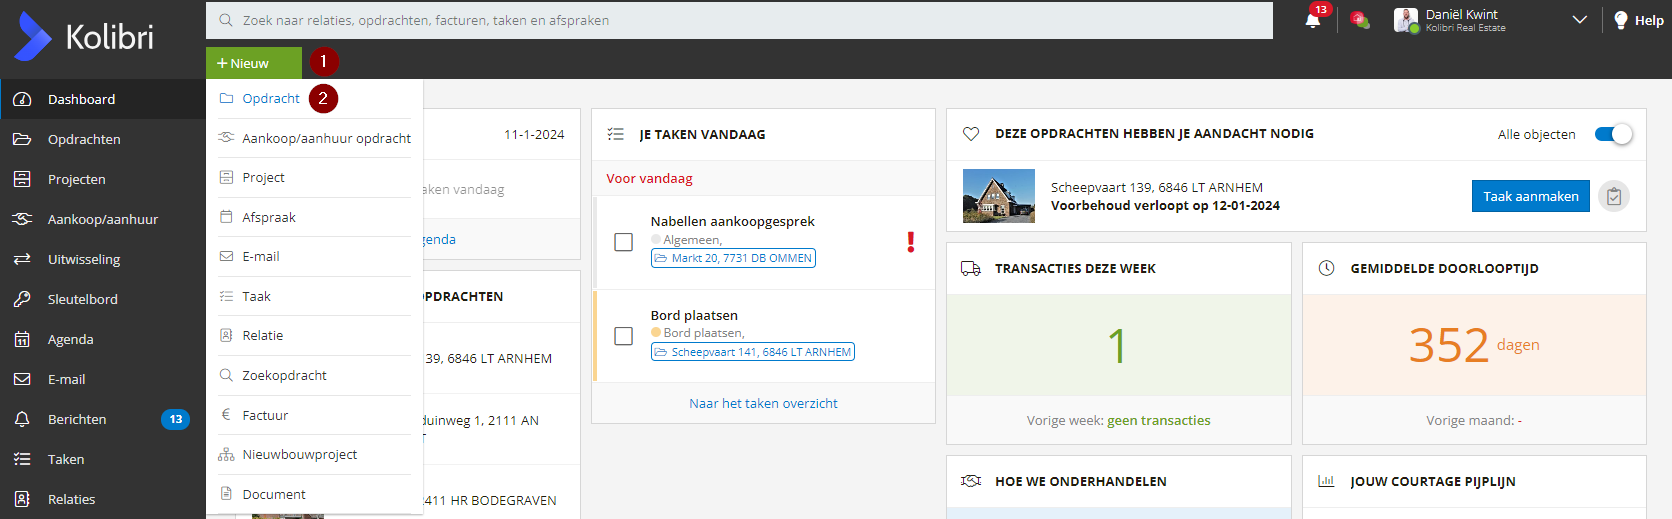Click the search magnifier icon

pyautogui.click(x=226, y=20)
